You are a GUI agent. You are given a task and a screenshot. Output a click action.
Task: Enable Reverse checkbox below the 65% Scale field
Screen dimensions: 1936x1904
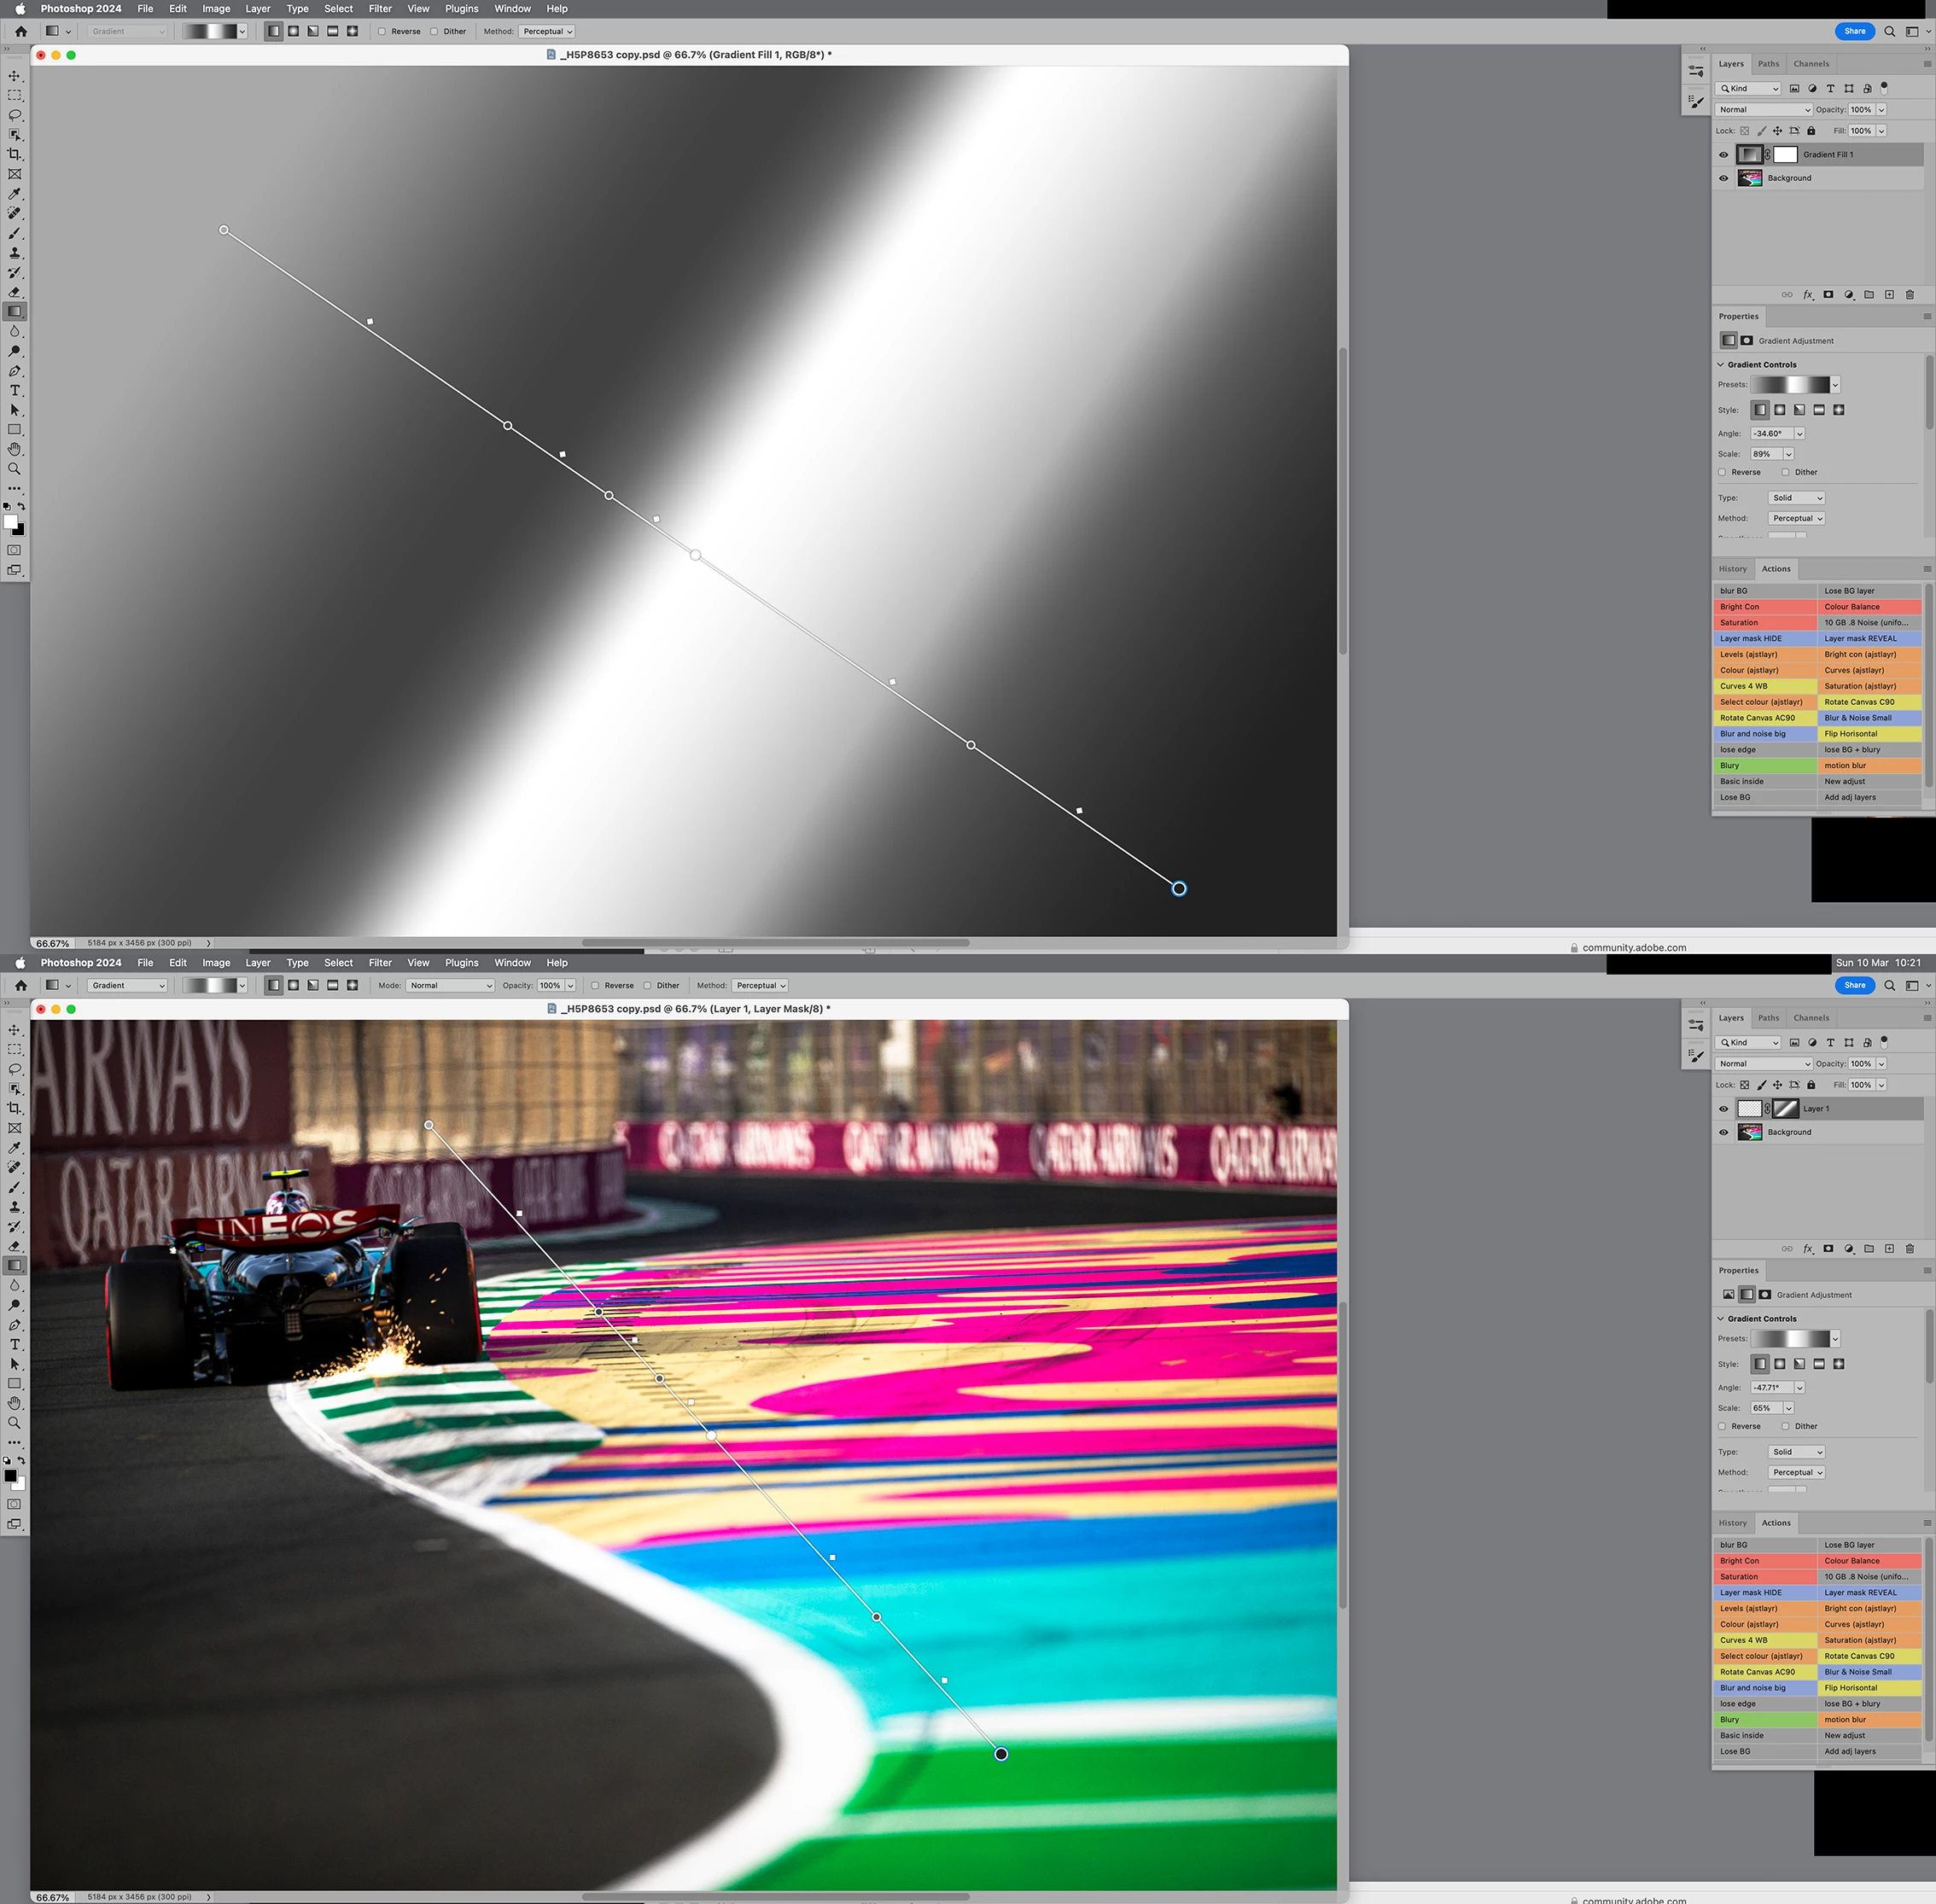pyautogui.click(x=1722, y=1426)
